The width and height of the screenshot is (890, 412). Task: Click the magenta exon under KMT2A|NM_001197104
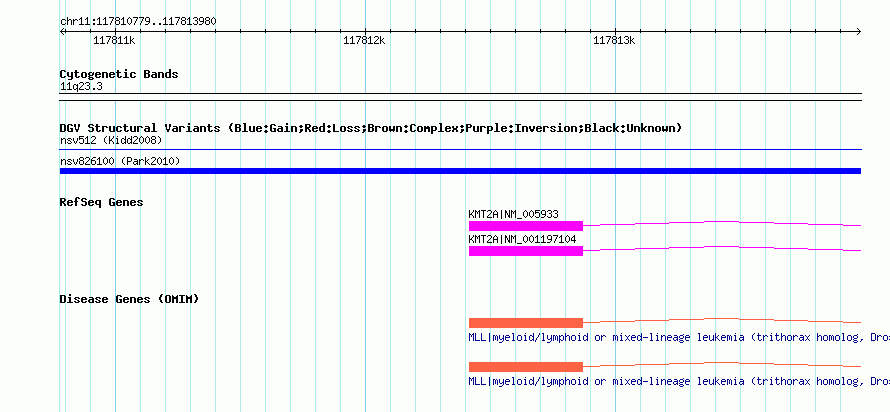[526, 251]
